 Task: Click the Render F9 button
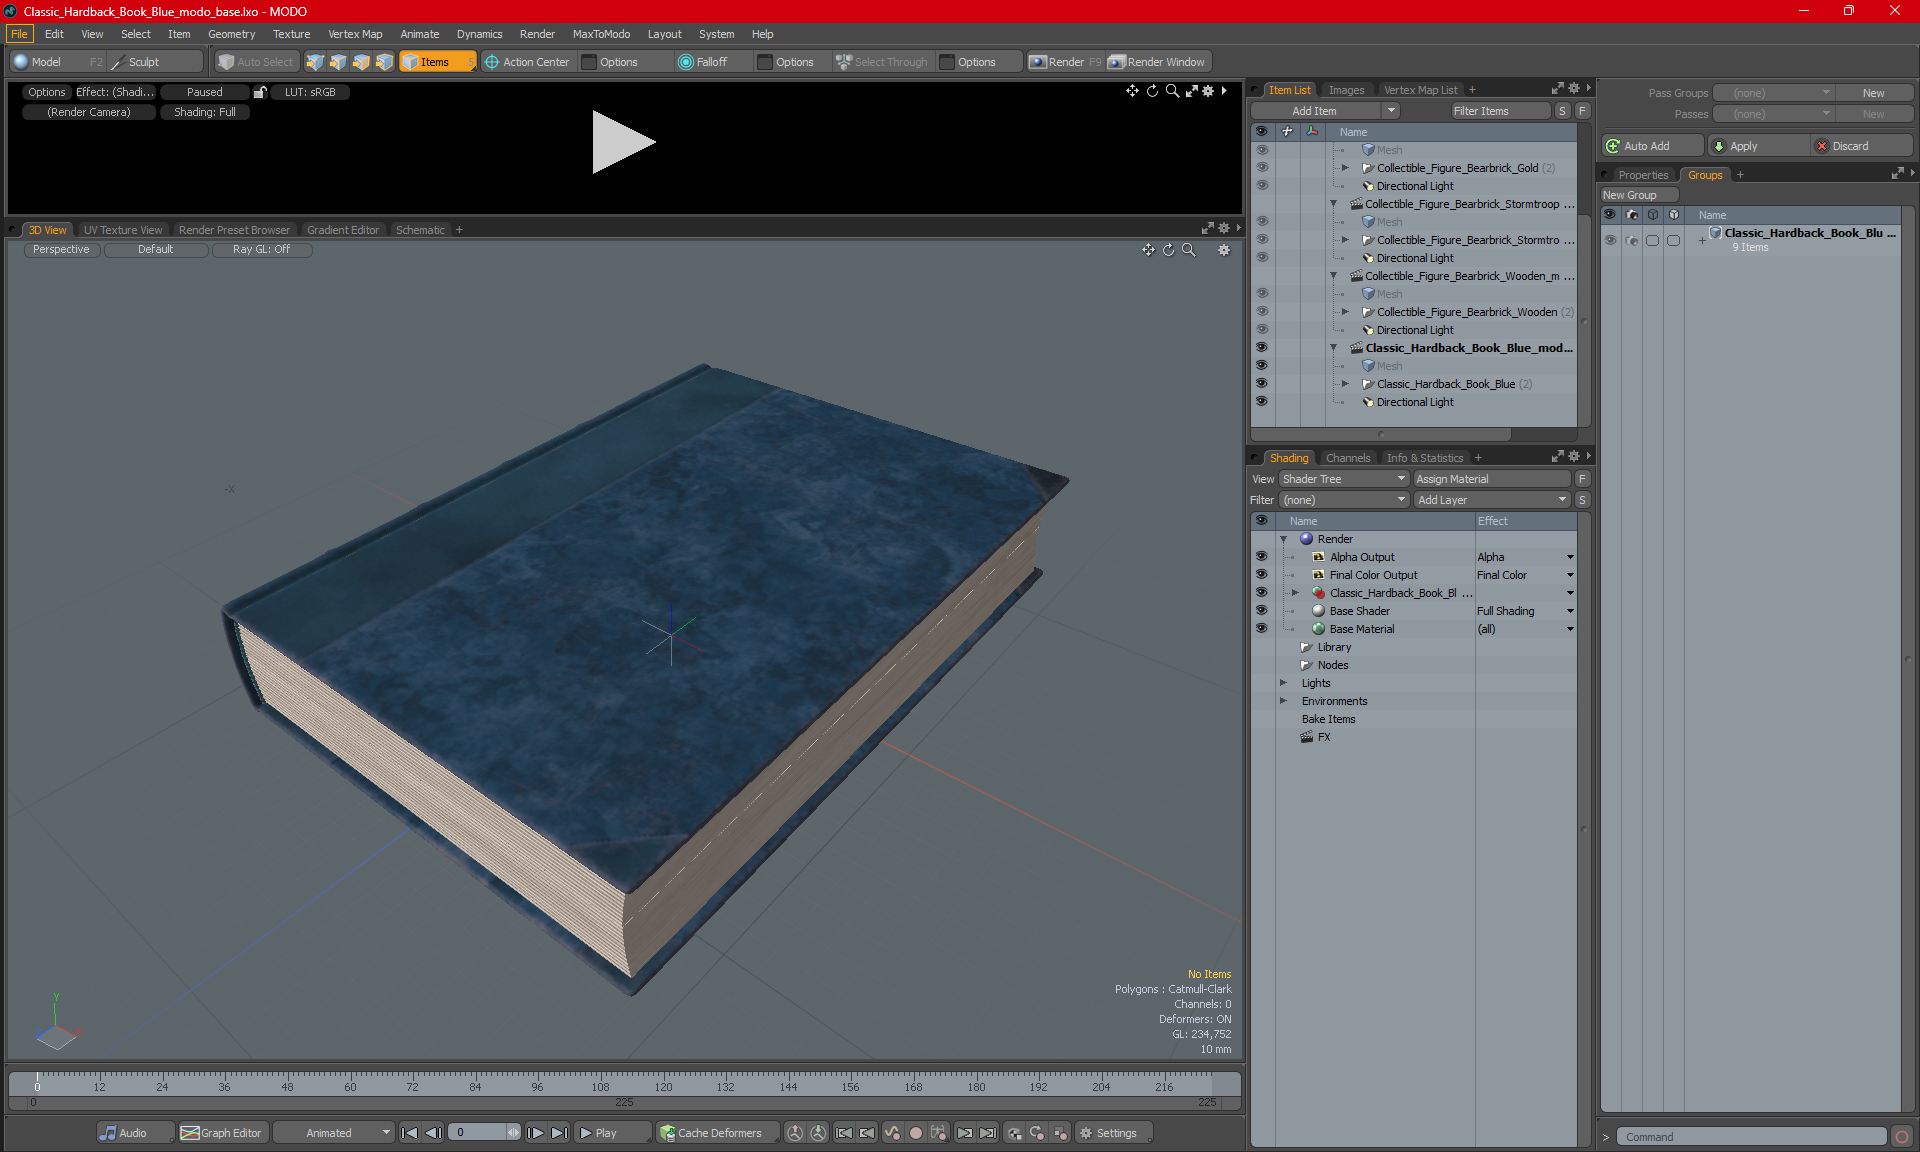1065,62
